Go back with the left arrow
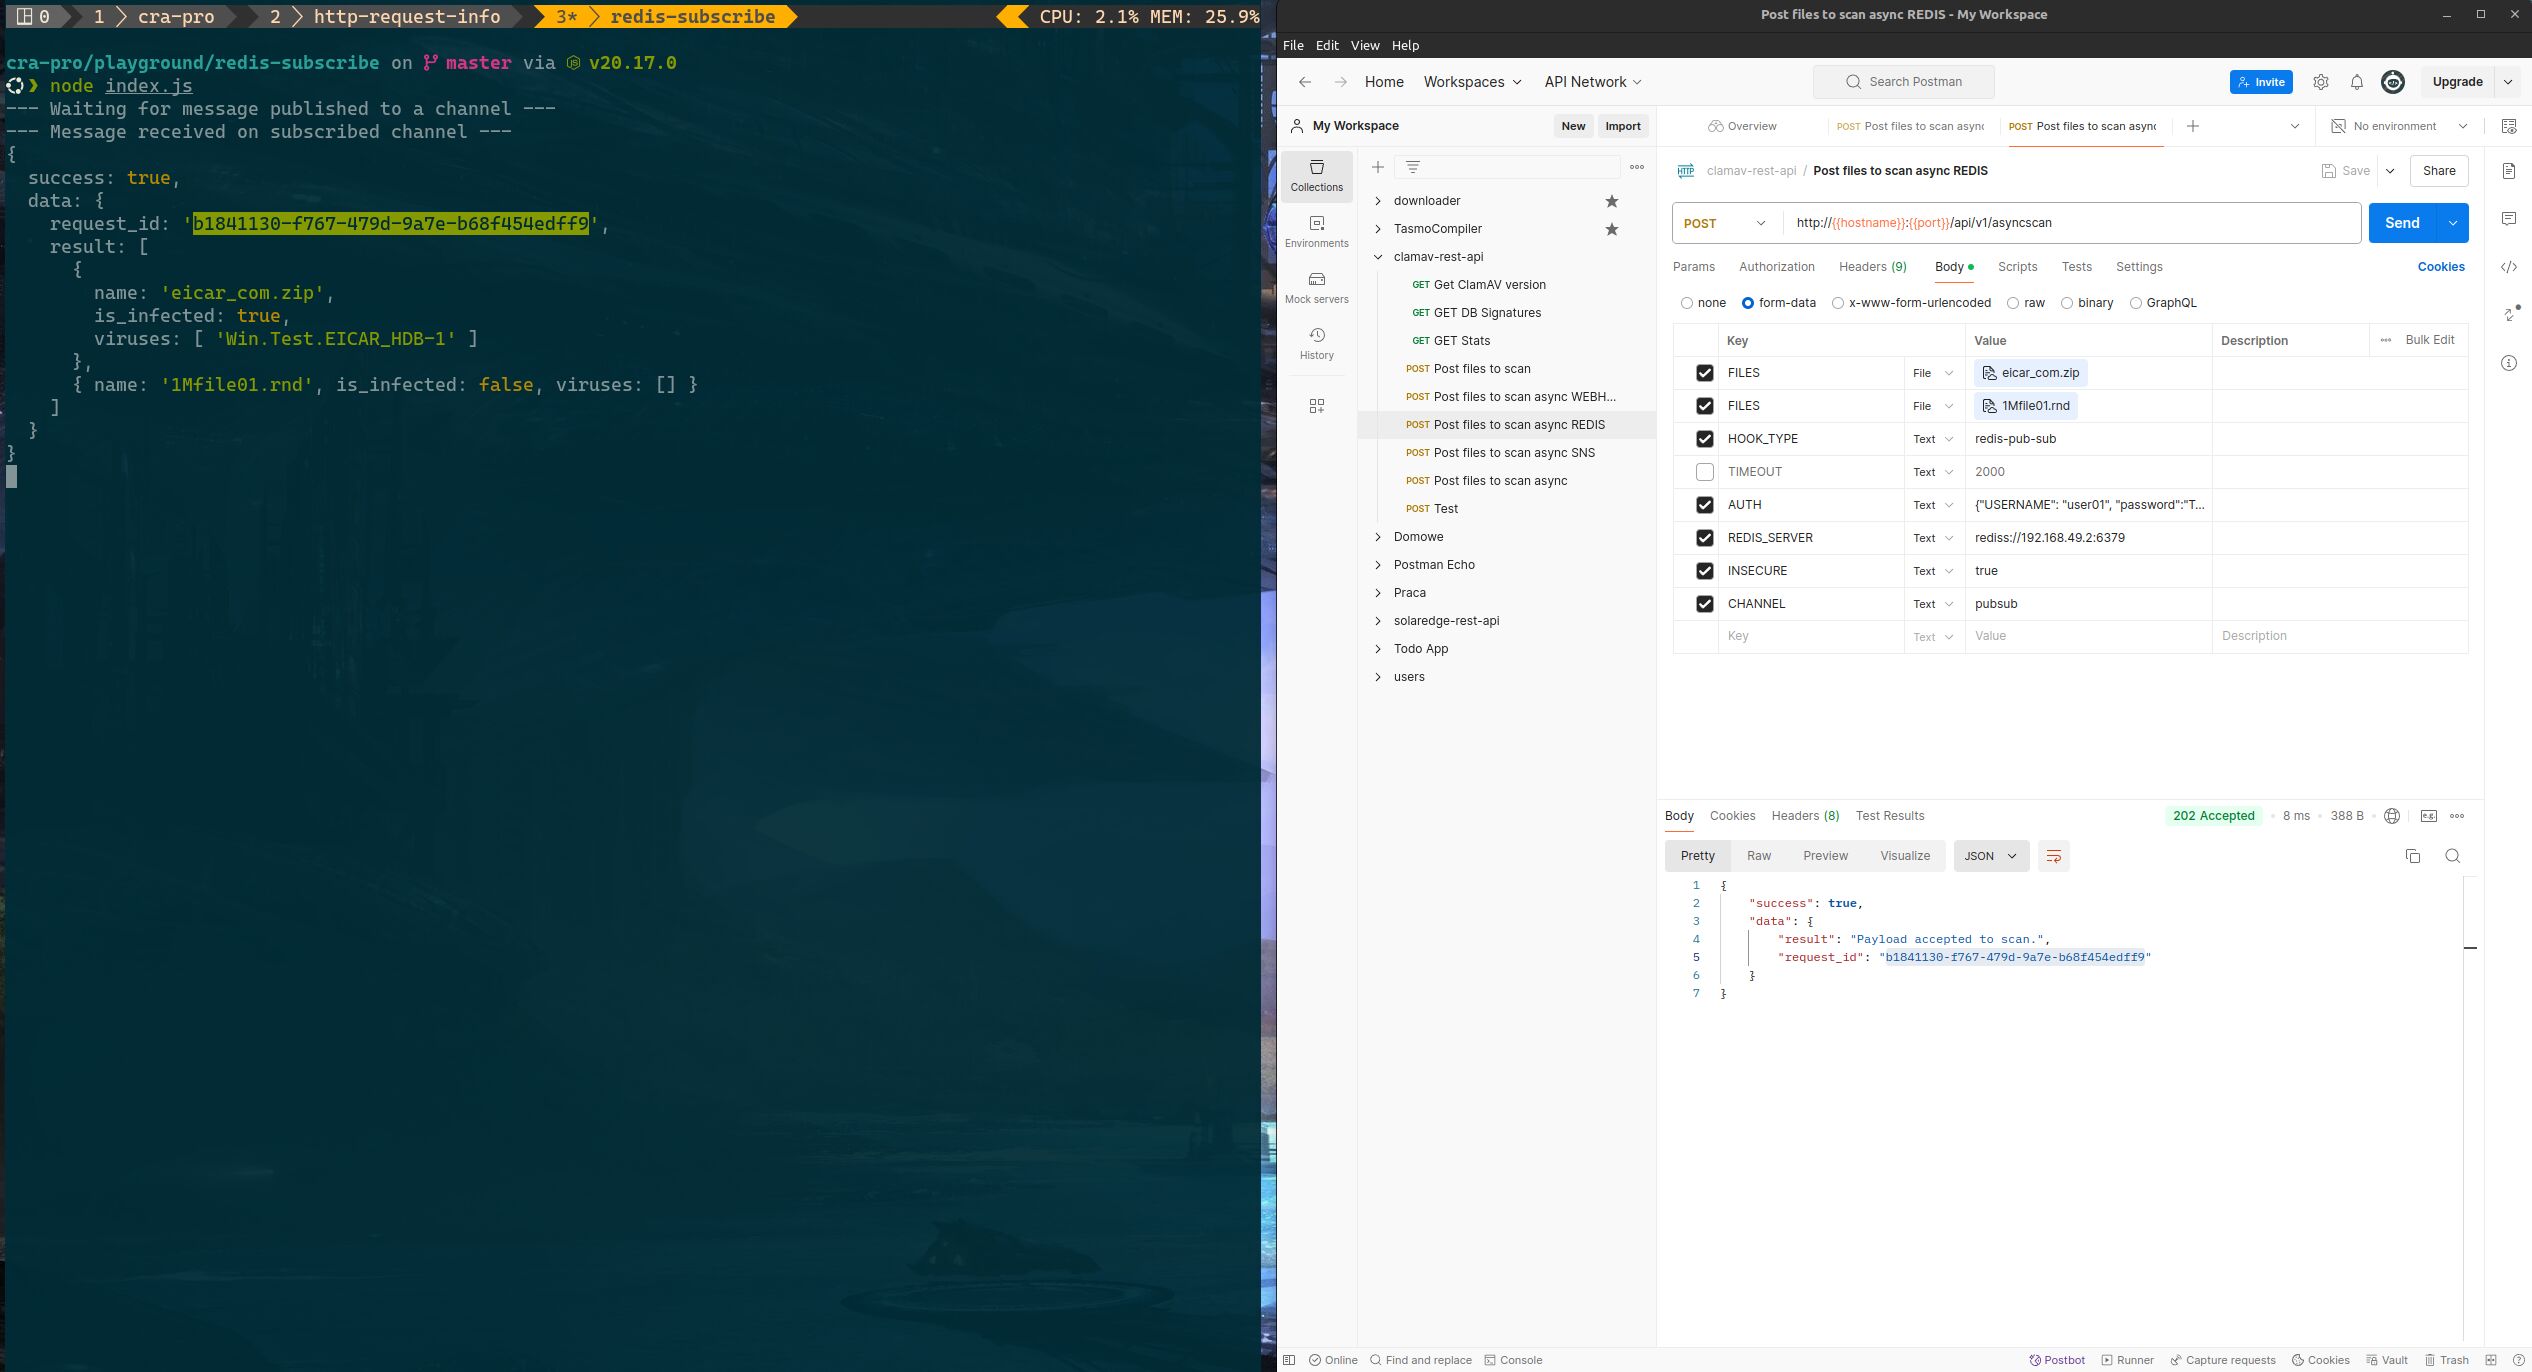Image resolution: width=2532 pixels, height=1372 pixels. pyautogui.click(x=1304, y=82)
